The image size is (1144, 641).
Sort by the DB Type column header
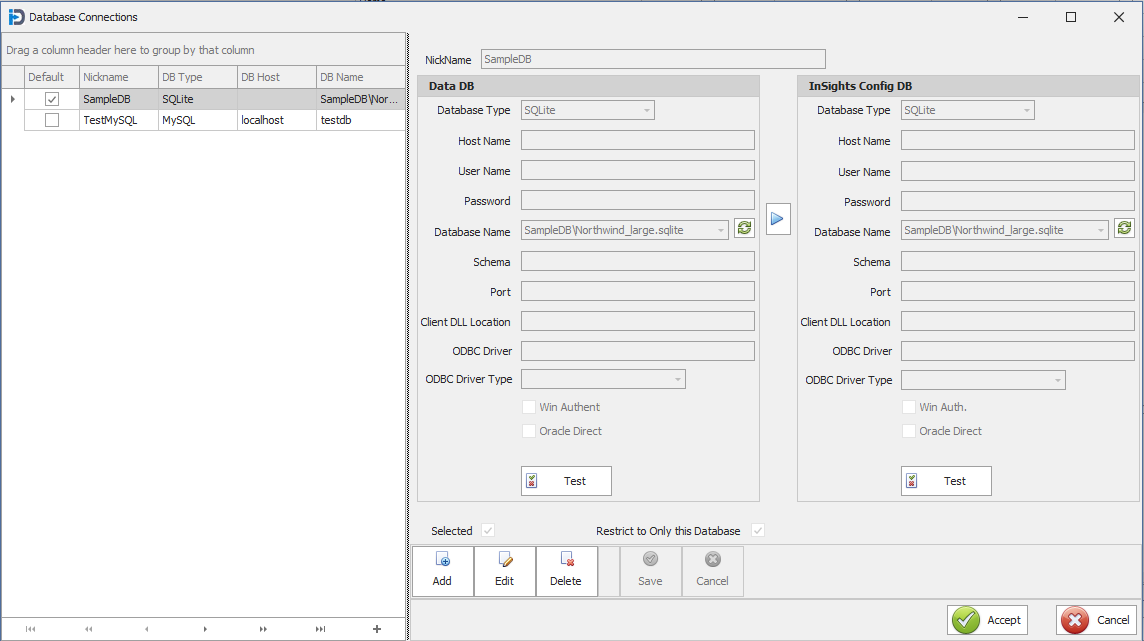point(196,77)
